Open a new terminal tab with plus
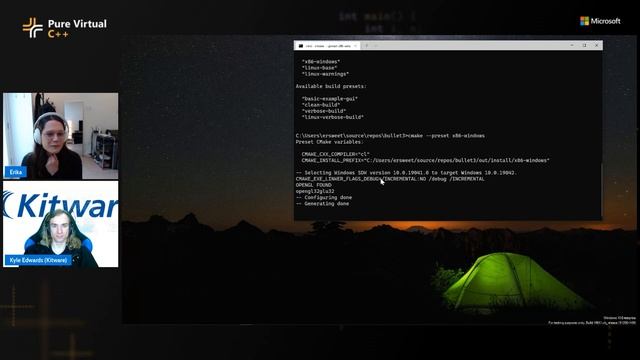Viewport: 640px width, 360px height. (x=367, y=46)
